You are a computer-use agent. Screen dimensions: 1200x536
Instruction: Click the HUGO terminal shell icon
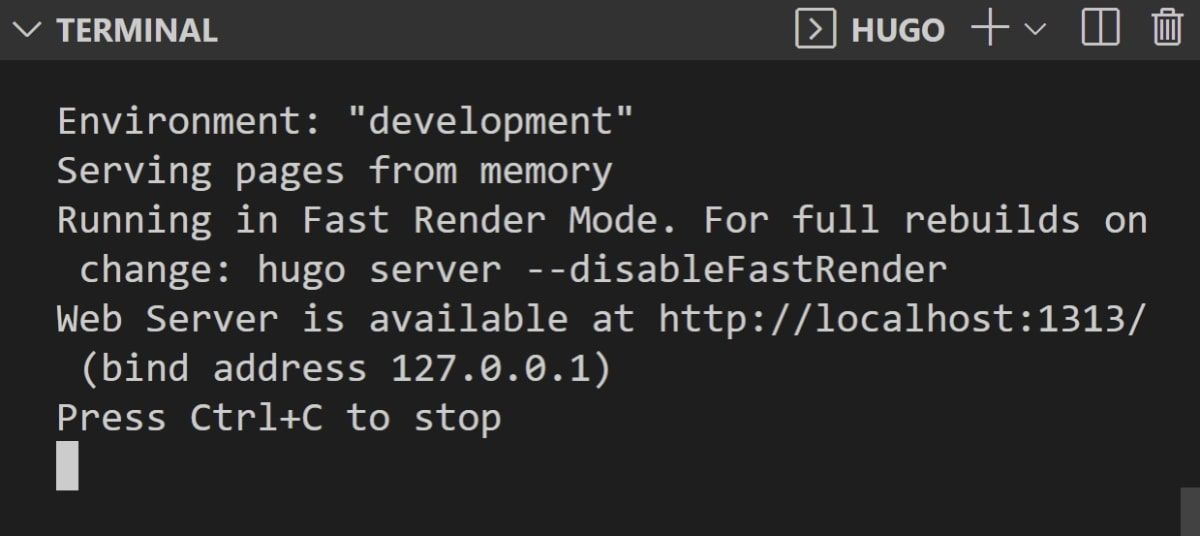pyautogui.click(x=815, y=29)
